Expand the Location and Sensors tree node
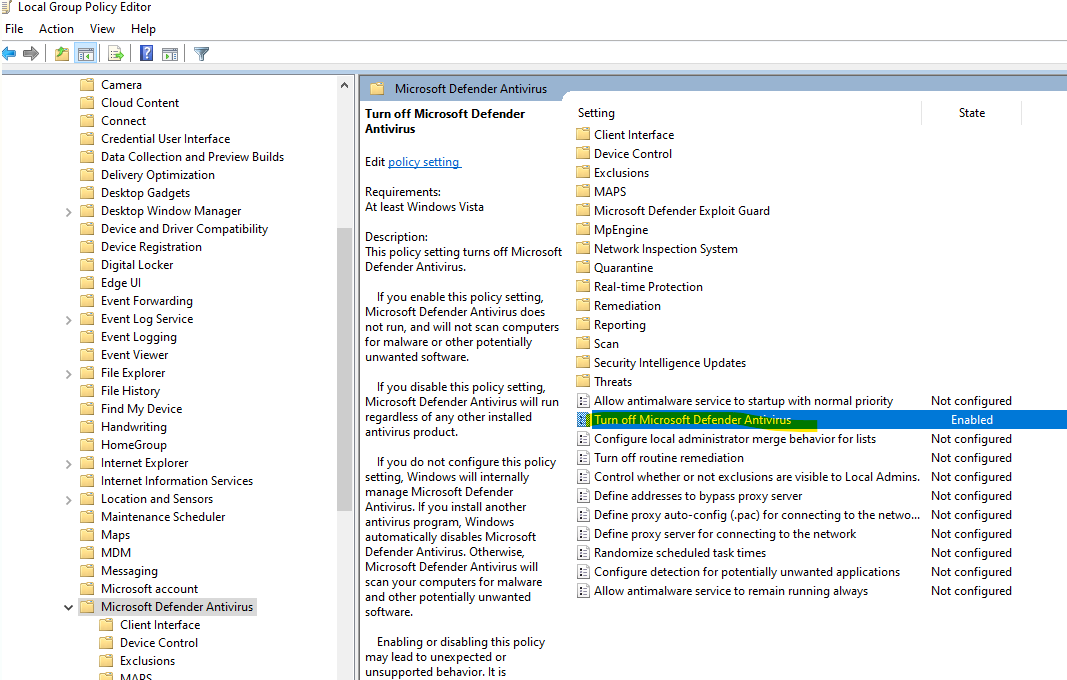The image size is (1067, 680). [x=68, y=500]
